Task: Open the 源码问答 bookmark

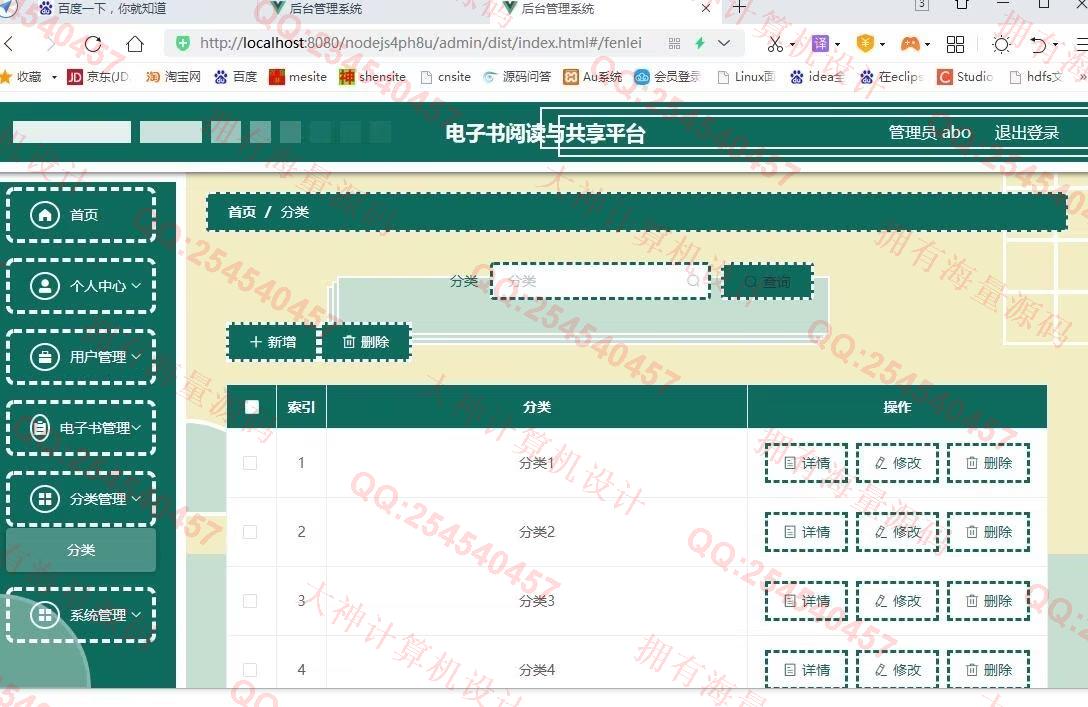Action: pyautogui.click(x=517, y=76)
